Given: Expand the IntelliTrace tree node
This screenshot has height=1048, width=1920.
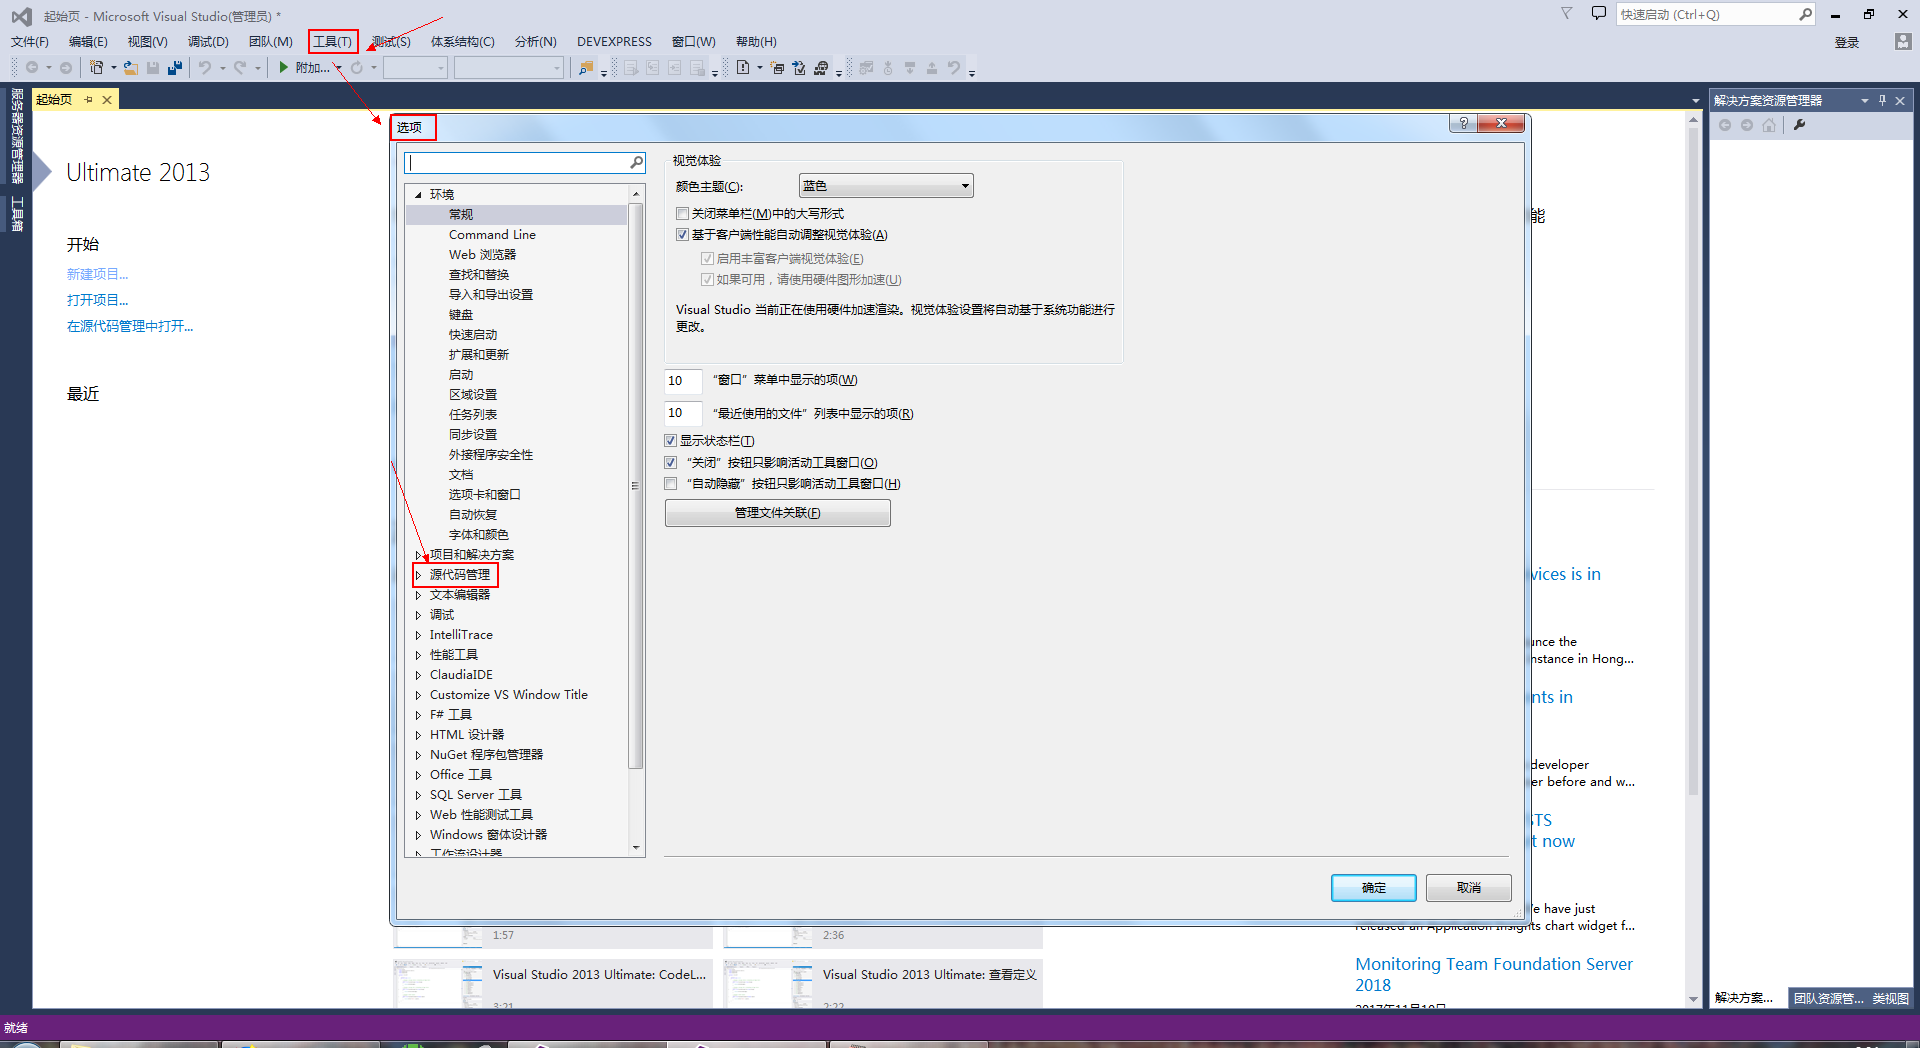Looking at the screenshot, I should click(419, 635).
